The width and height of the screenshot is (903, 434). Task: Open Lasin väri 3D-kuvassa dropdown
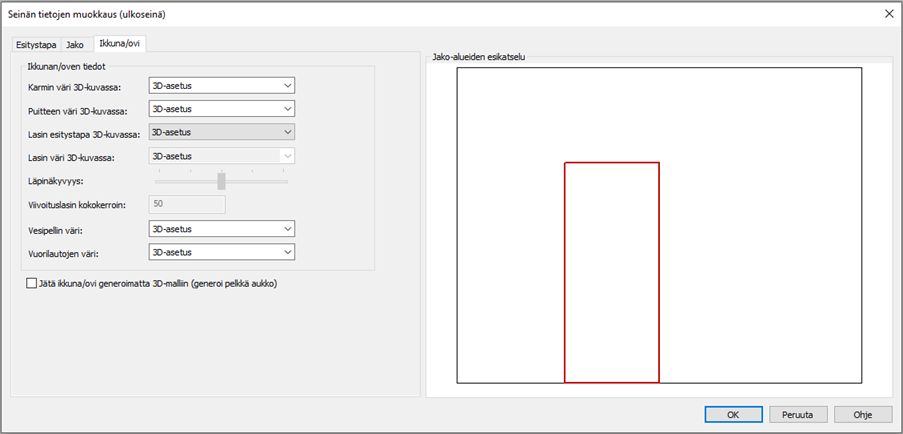[x=222, y=156]
